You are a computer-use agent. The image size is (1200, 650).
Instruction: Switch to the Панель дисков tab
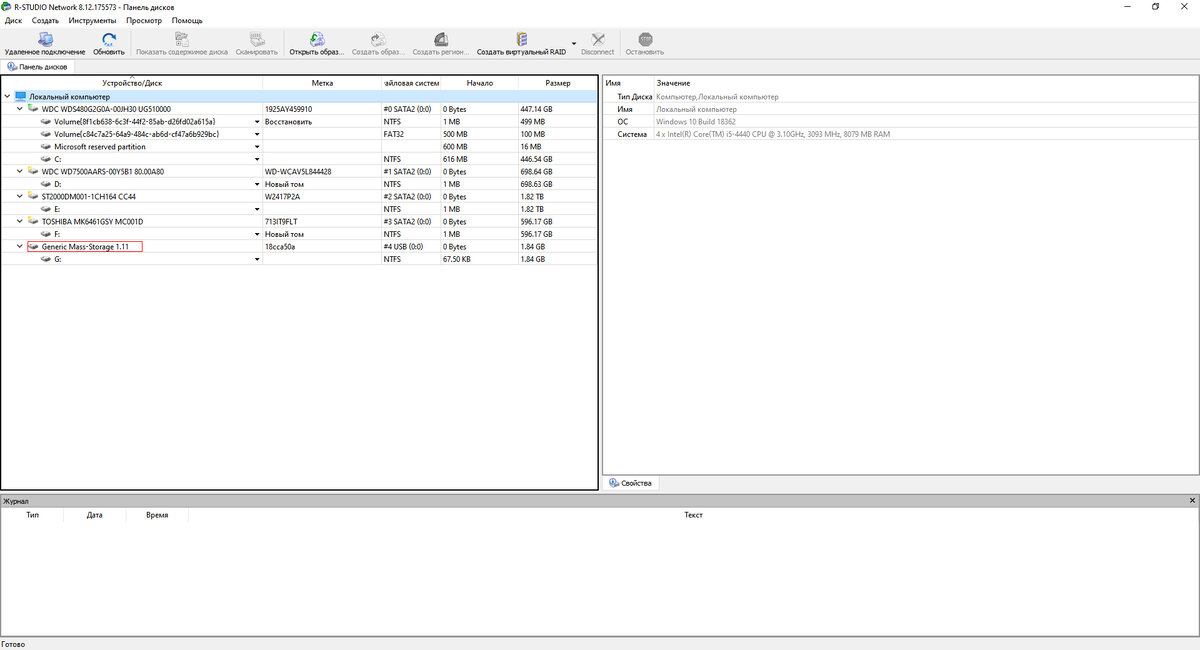38,67
